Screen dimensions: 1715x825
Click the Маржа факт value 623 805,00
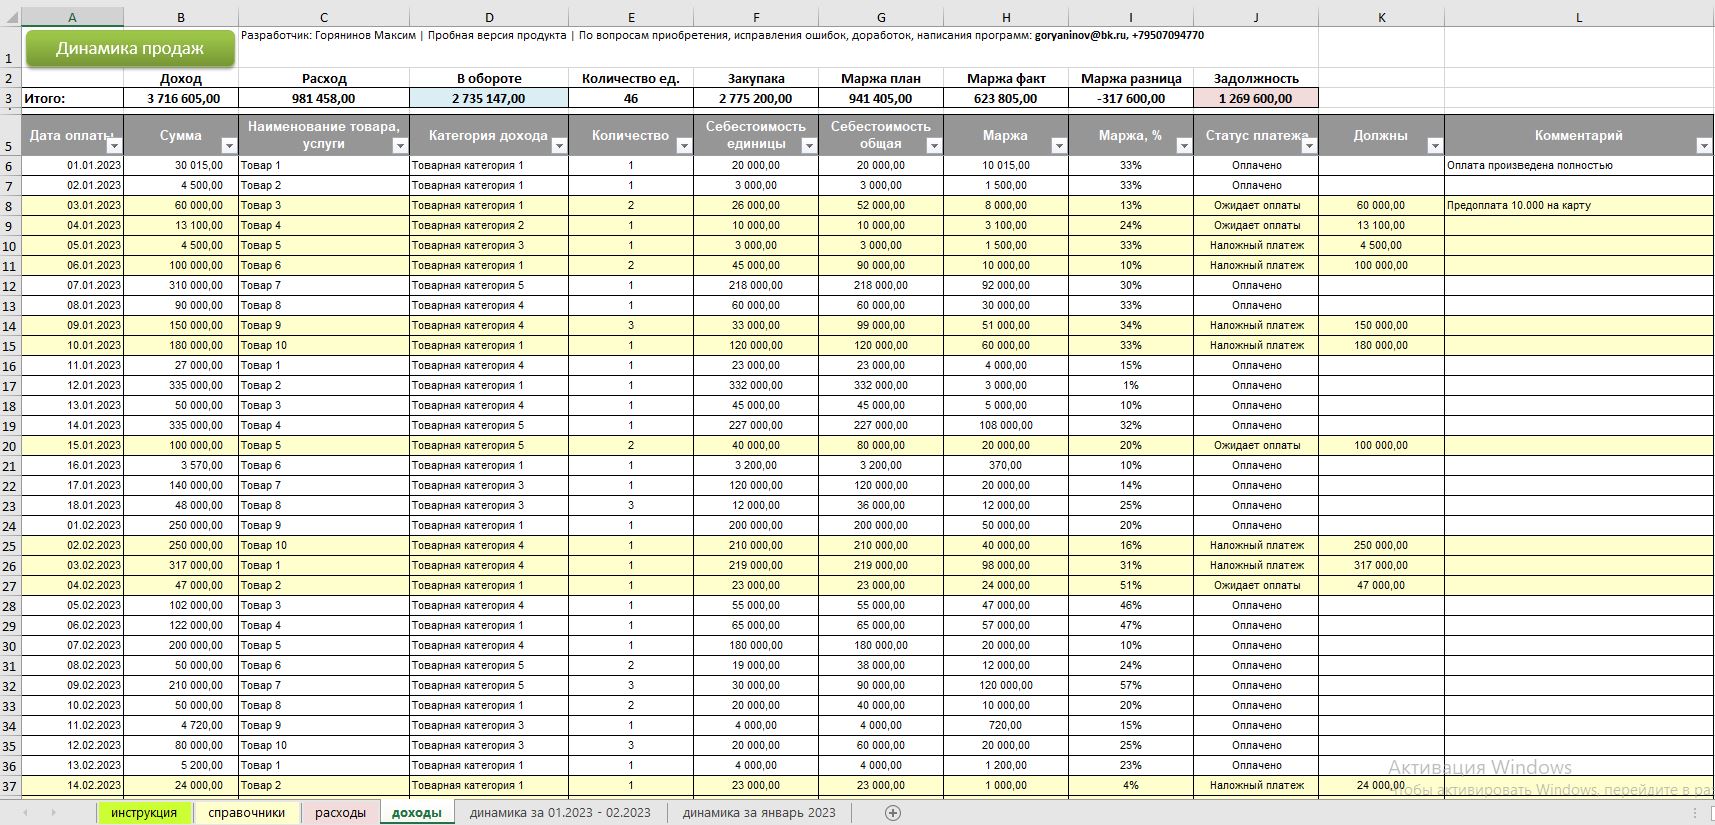(1006, 98)
